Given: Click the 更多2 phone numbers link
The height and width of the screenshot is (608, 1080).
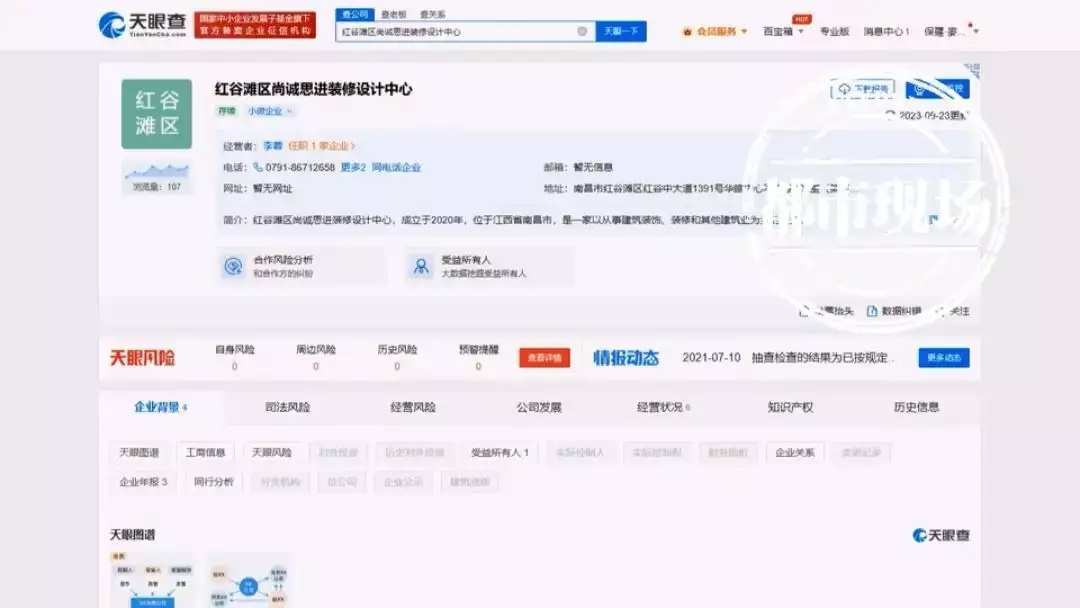Looking at the screenshot, I should [353, 167].
